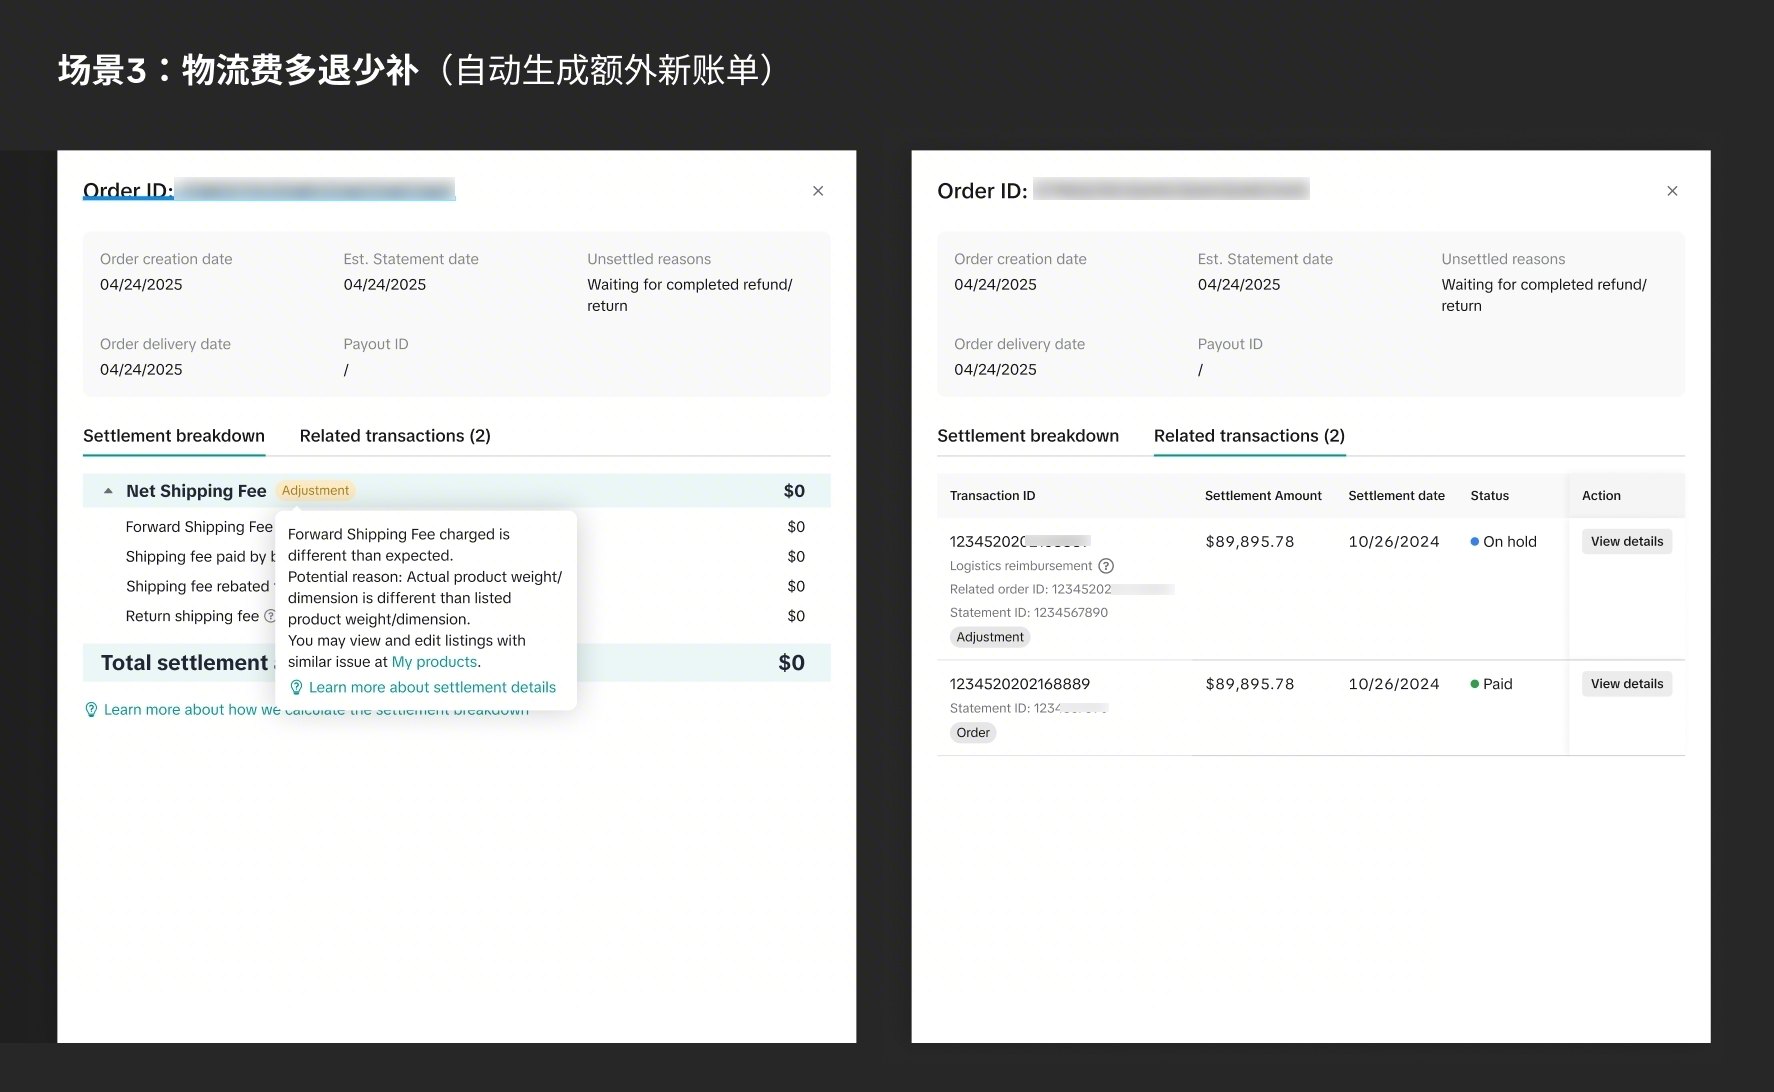Click the lightbulb icon below Total settlement
1774x1092 pixels.
tap(91, 710)
